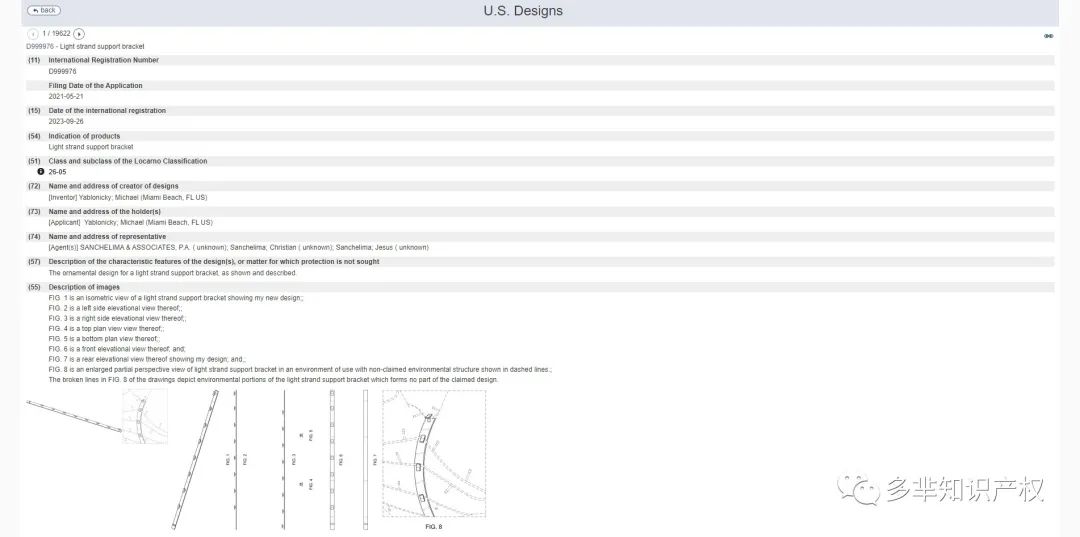Open the FIG. 6 front view drawing
The image size is (1080, 537).
click(334, 460)
